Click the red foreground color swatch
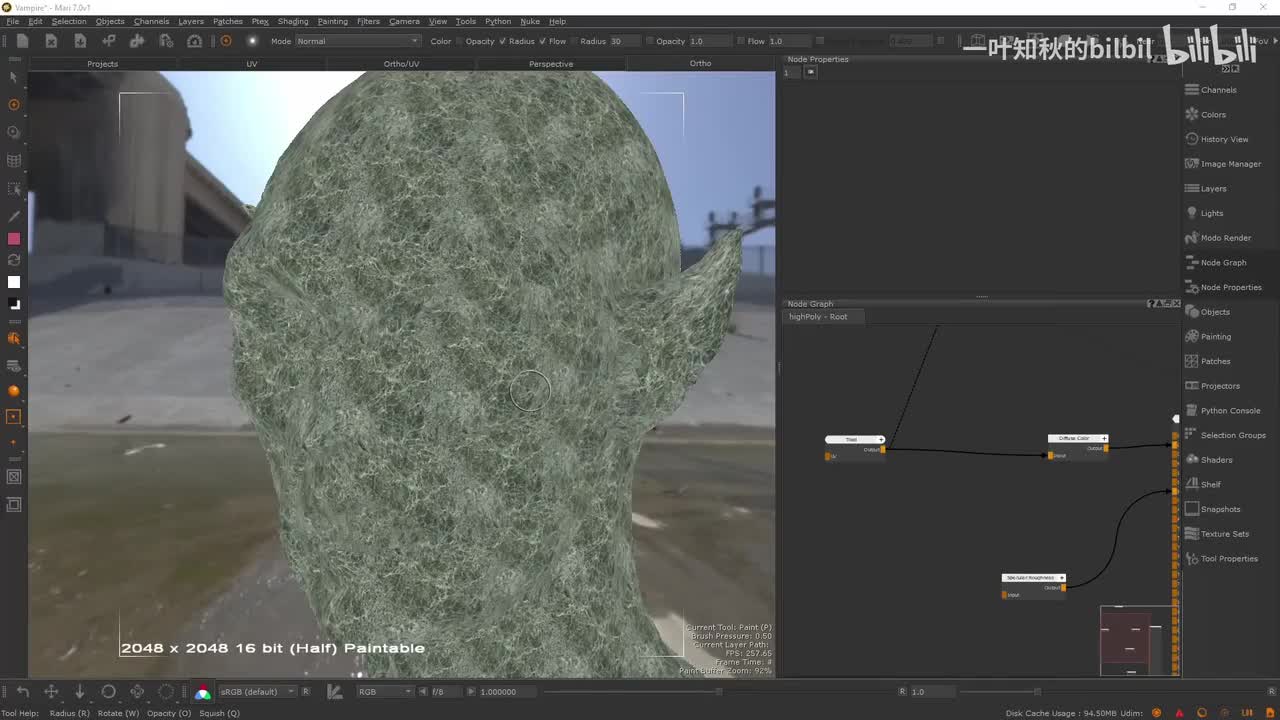Image resolution: width=1280 pixels, height=720 pixels. 14,239
